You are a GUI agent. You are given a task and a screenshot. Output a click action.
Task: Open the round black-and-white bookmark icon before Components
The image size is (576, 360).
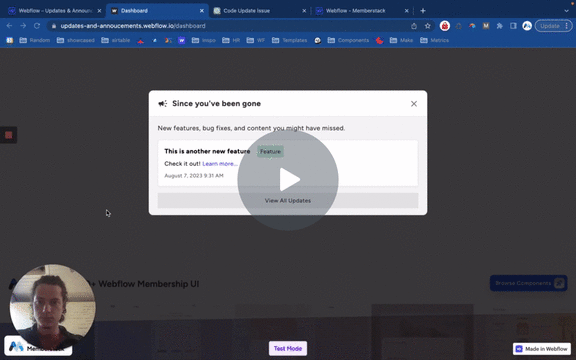click(318, 40)
